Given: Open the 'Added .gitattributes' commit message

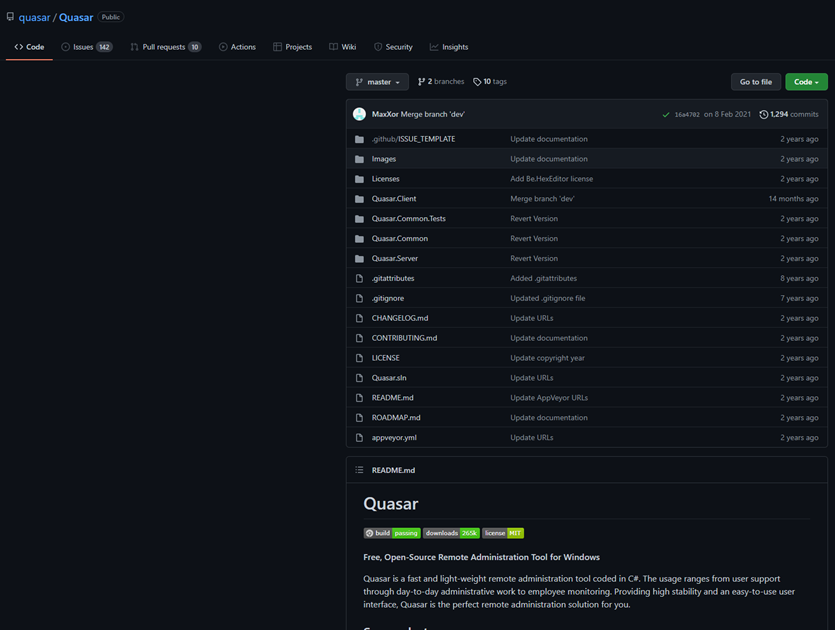Looking at the screenshot, I should coord(543,279).
